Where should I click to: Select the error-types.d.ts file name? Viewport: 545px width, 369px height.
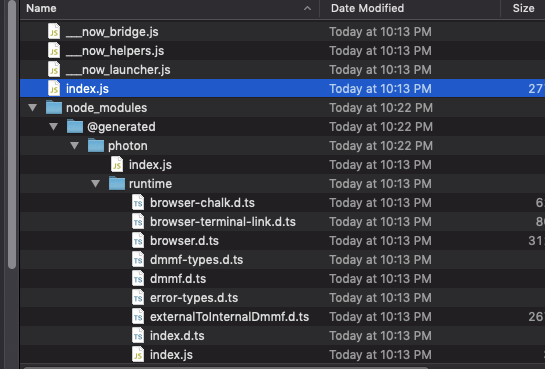(x=194, y=298)
